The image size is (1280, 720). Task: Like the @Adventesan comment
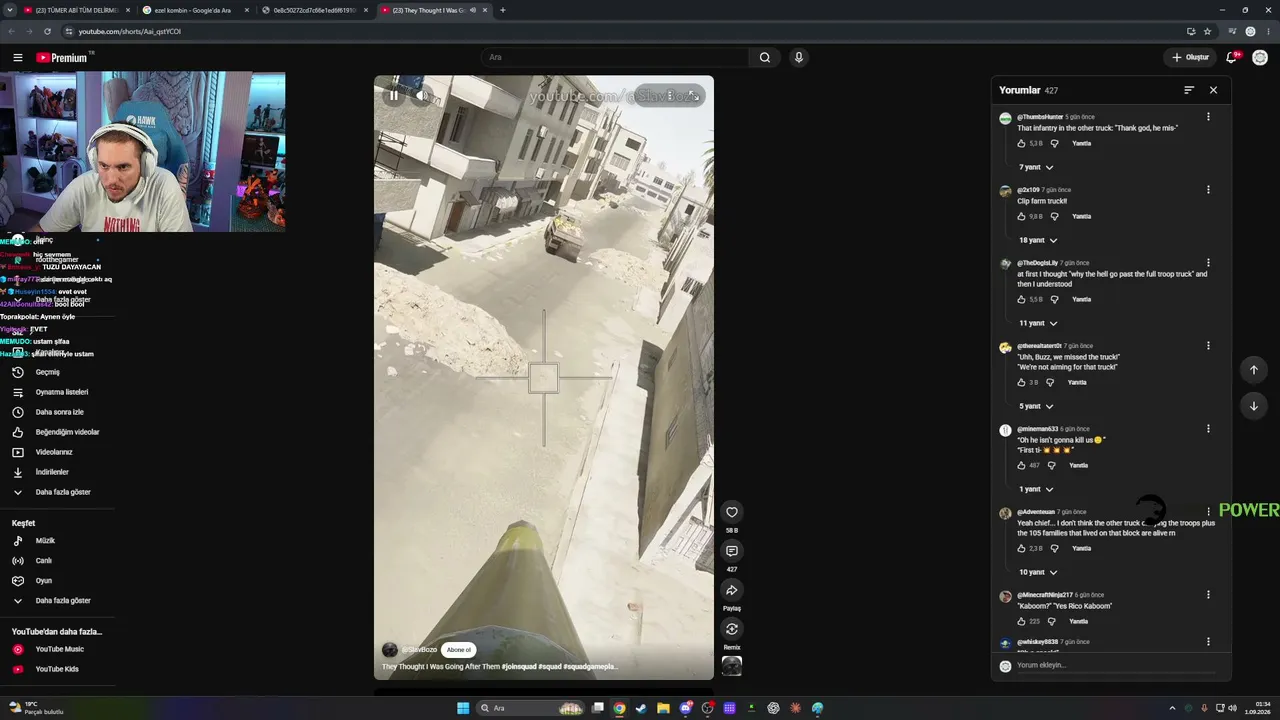1022,549
